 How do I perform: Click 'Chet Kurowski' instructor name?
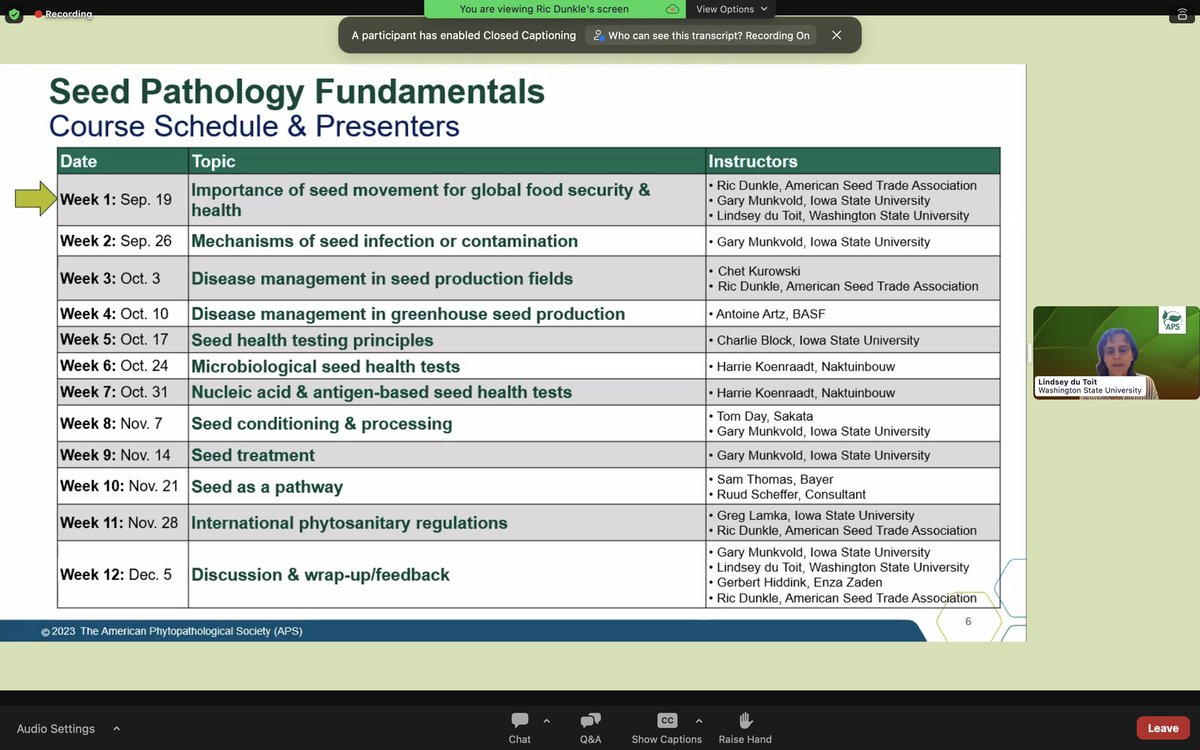[761, 271]
